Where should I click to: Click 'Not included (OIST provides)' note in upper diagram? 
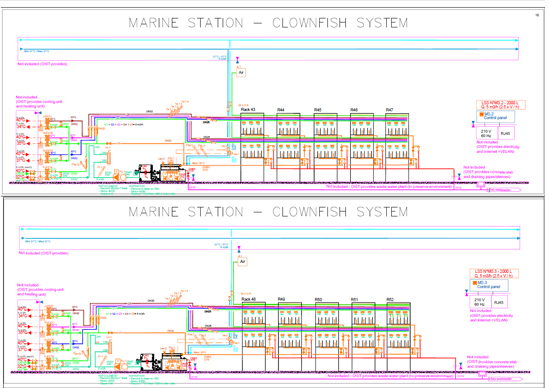[x=42, y=64]
